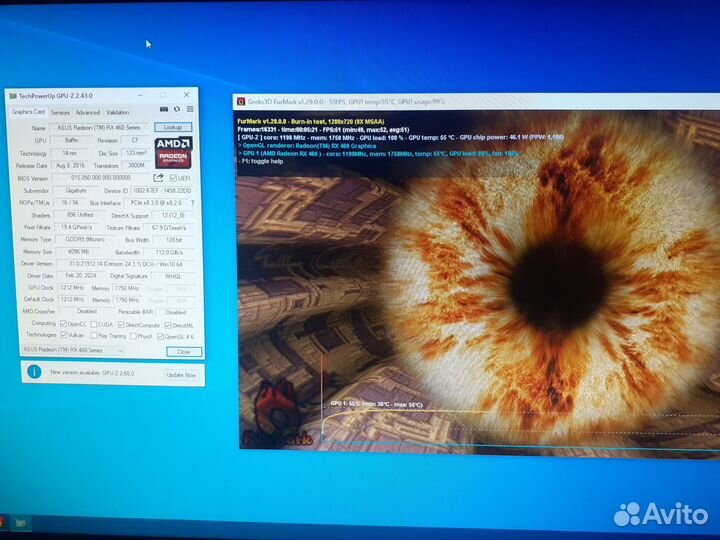Click the Bus Interface question mark
The image size is (720, 540).
tap(192, 203)
